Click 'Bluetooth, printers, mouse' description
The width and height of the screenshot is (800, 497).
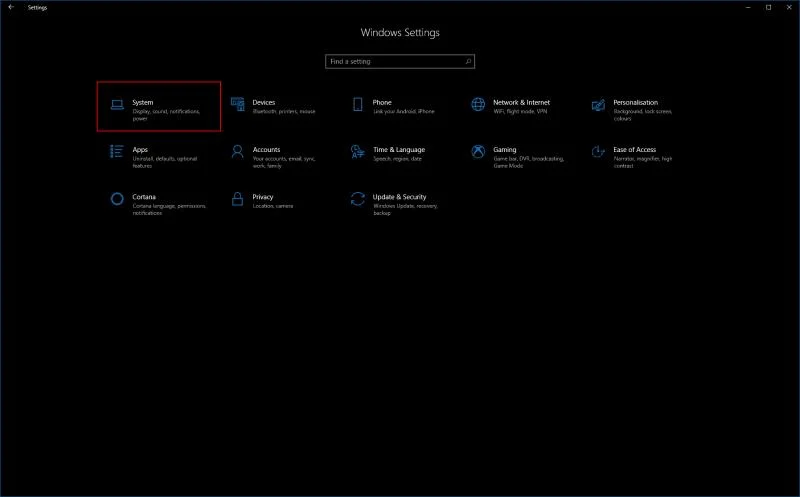(284, 112)
